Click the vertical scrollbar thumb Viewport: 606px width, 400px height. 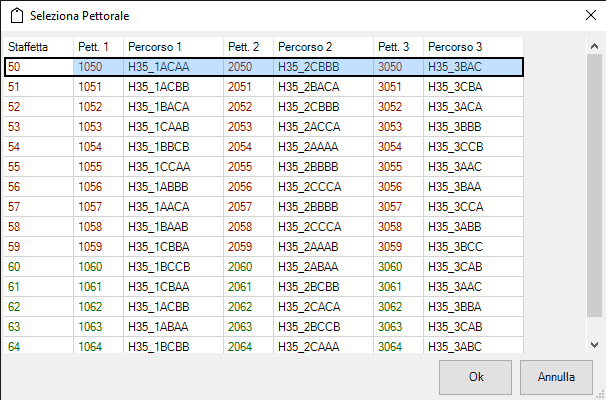(x=594, y=186)
